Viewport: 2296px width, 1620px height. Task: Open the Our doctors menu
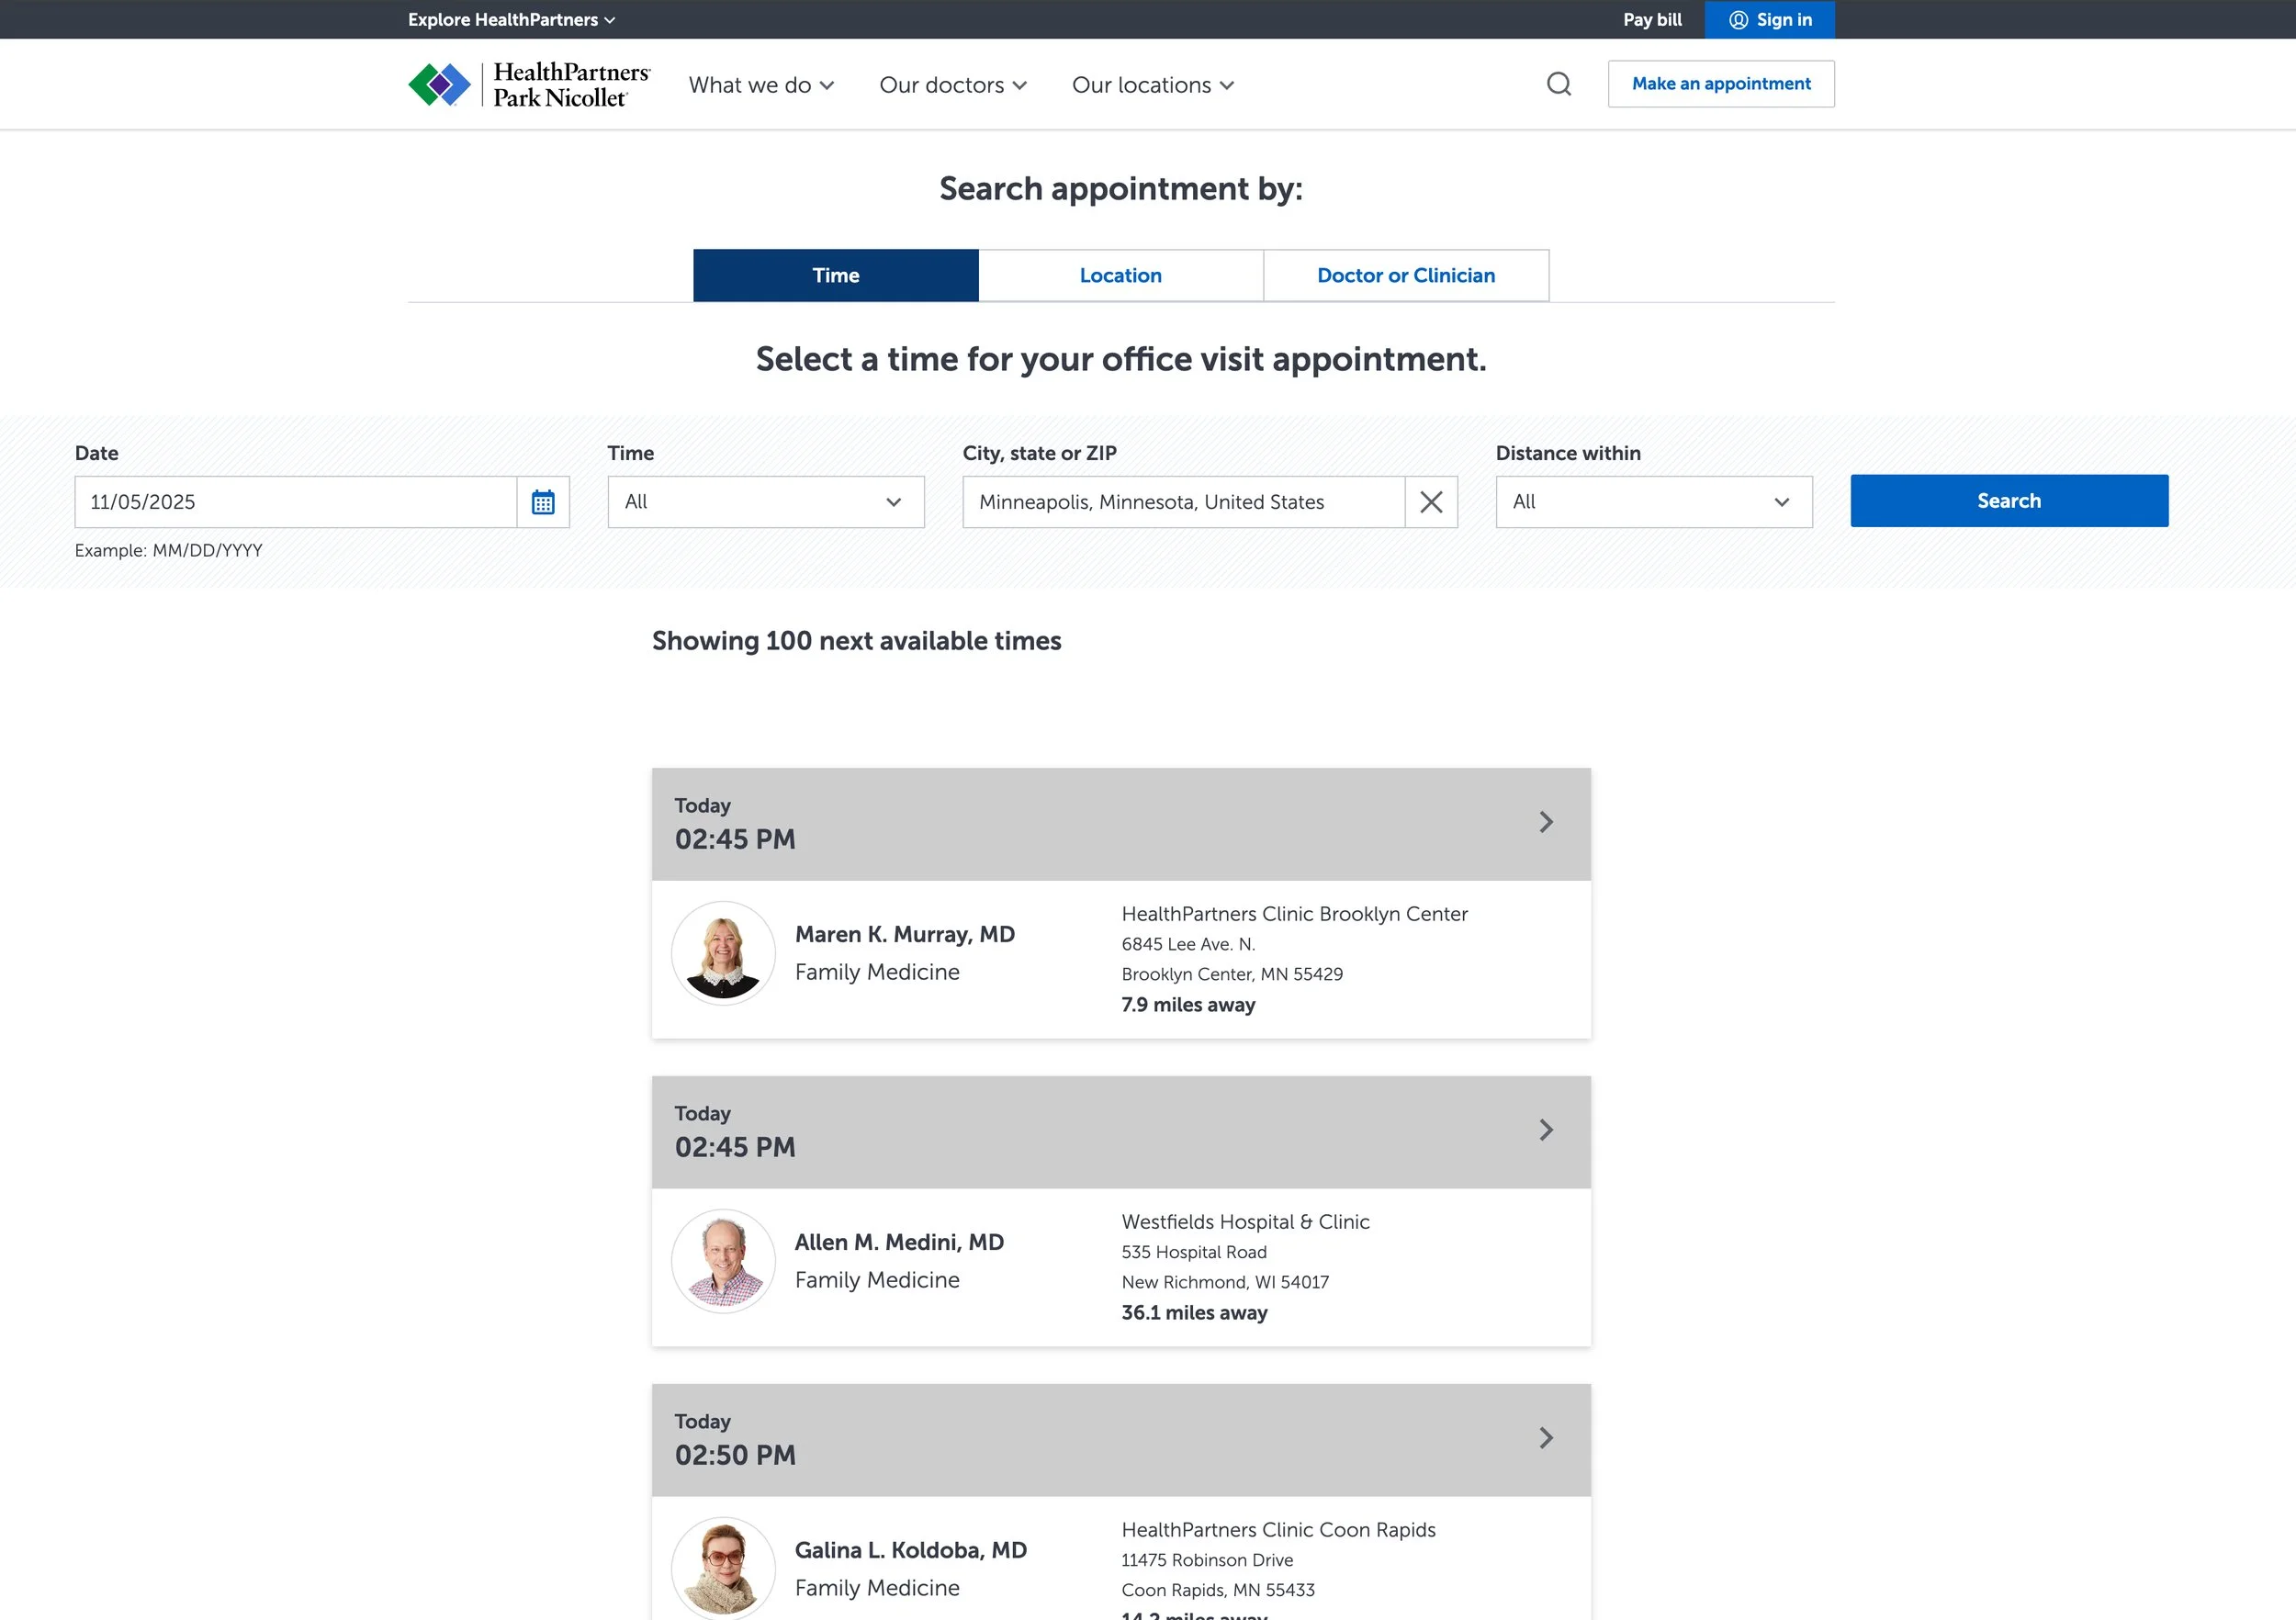coord(952,85)
